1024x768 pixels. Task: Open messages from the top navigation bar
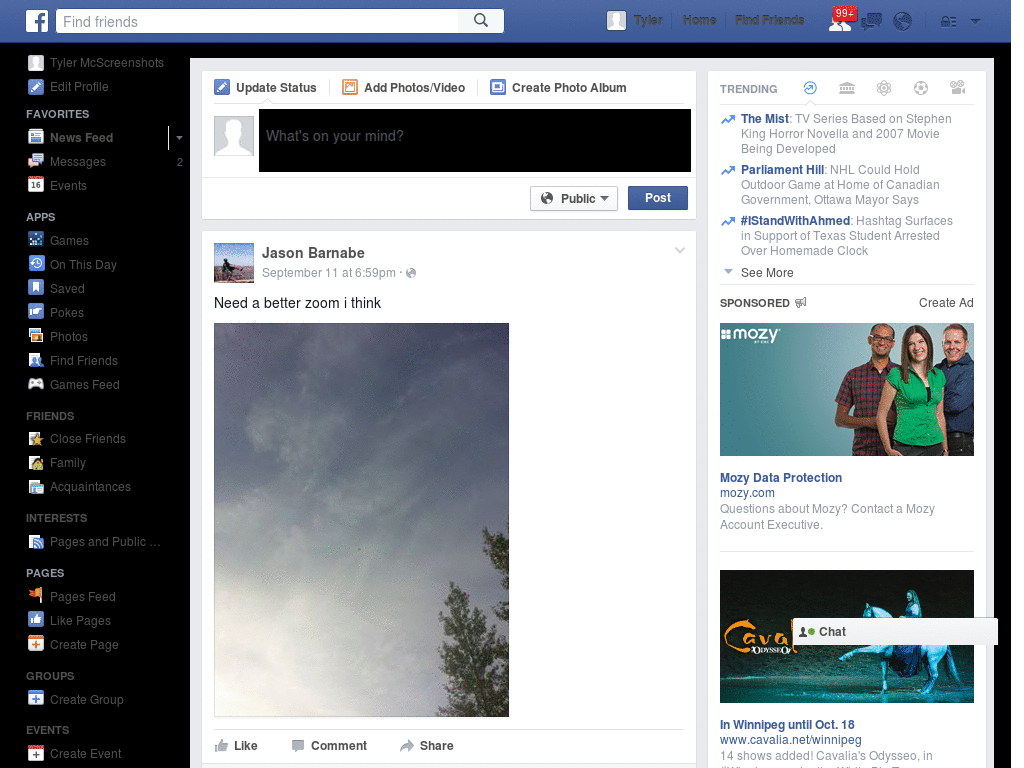(x=871, y=20)
